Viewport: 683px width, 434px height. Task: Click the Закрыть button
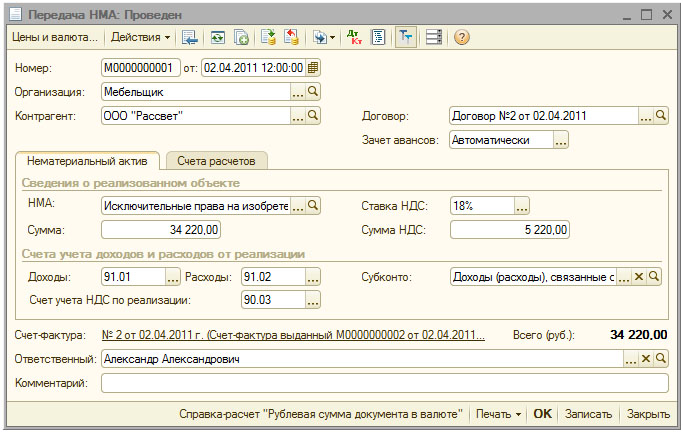click(x=648, y=414)
